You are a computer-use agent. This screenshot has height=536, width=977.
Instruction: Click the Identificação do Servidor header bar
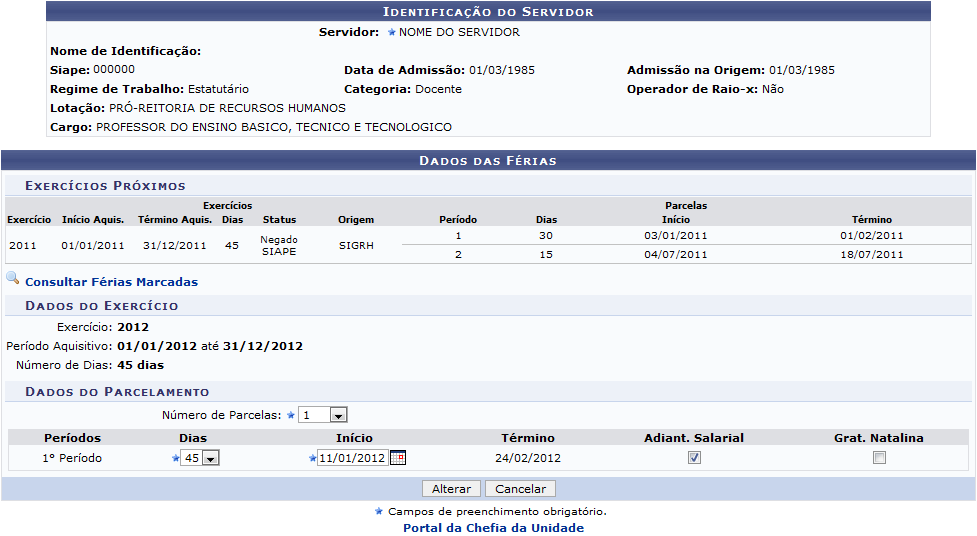click(x=488, y=12)
